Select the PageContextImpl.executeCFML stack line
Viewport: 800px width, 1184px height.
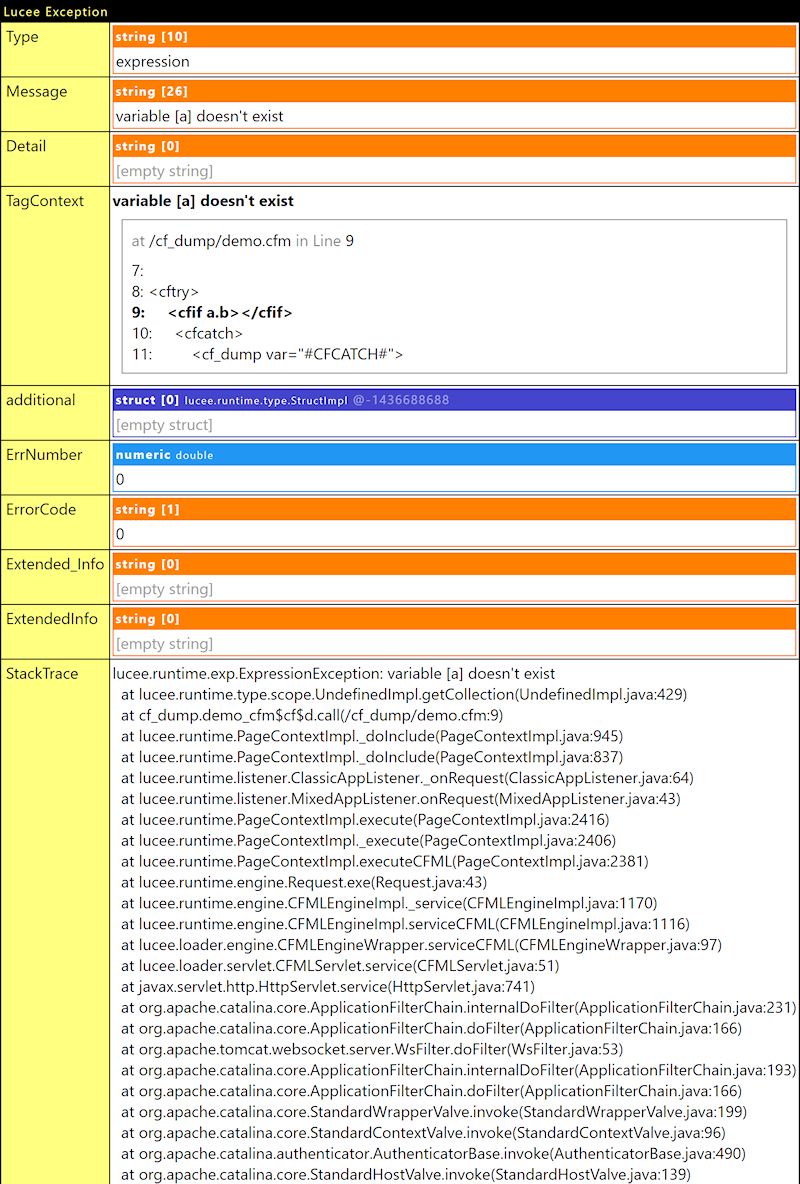point(385,862)
